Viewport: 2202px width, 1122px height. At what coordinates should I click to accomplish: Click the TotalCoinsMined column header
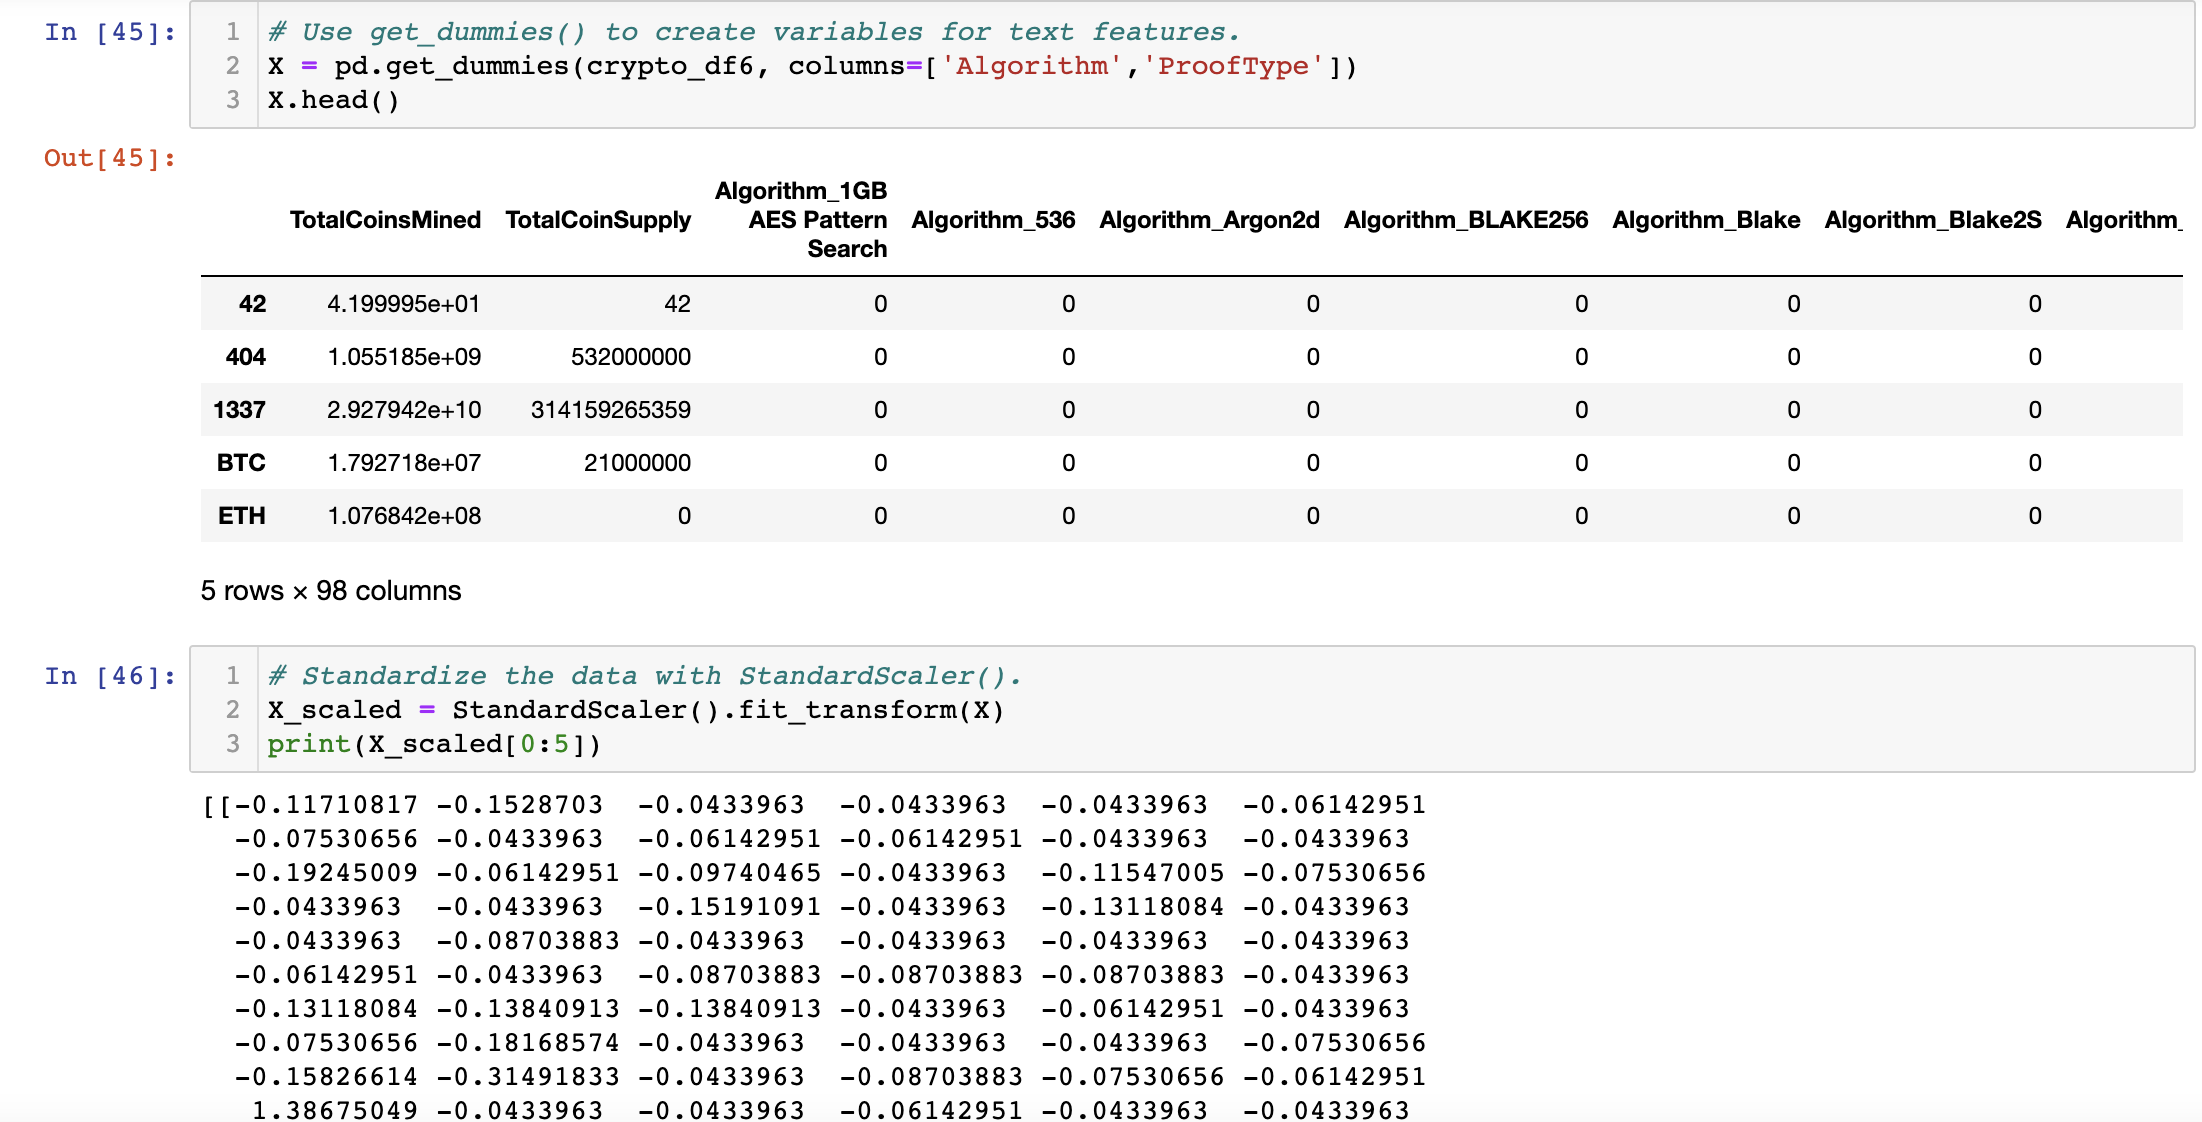coord(385,220)
